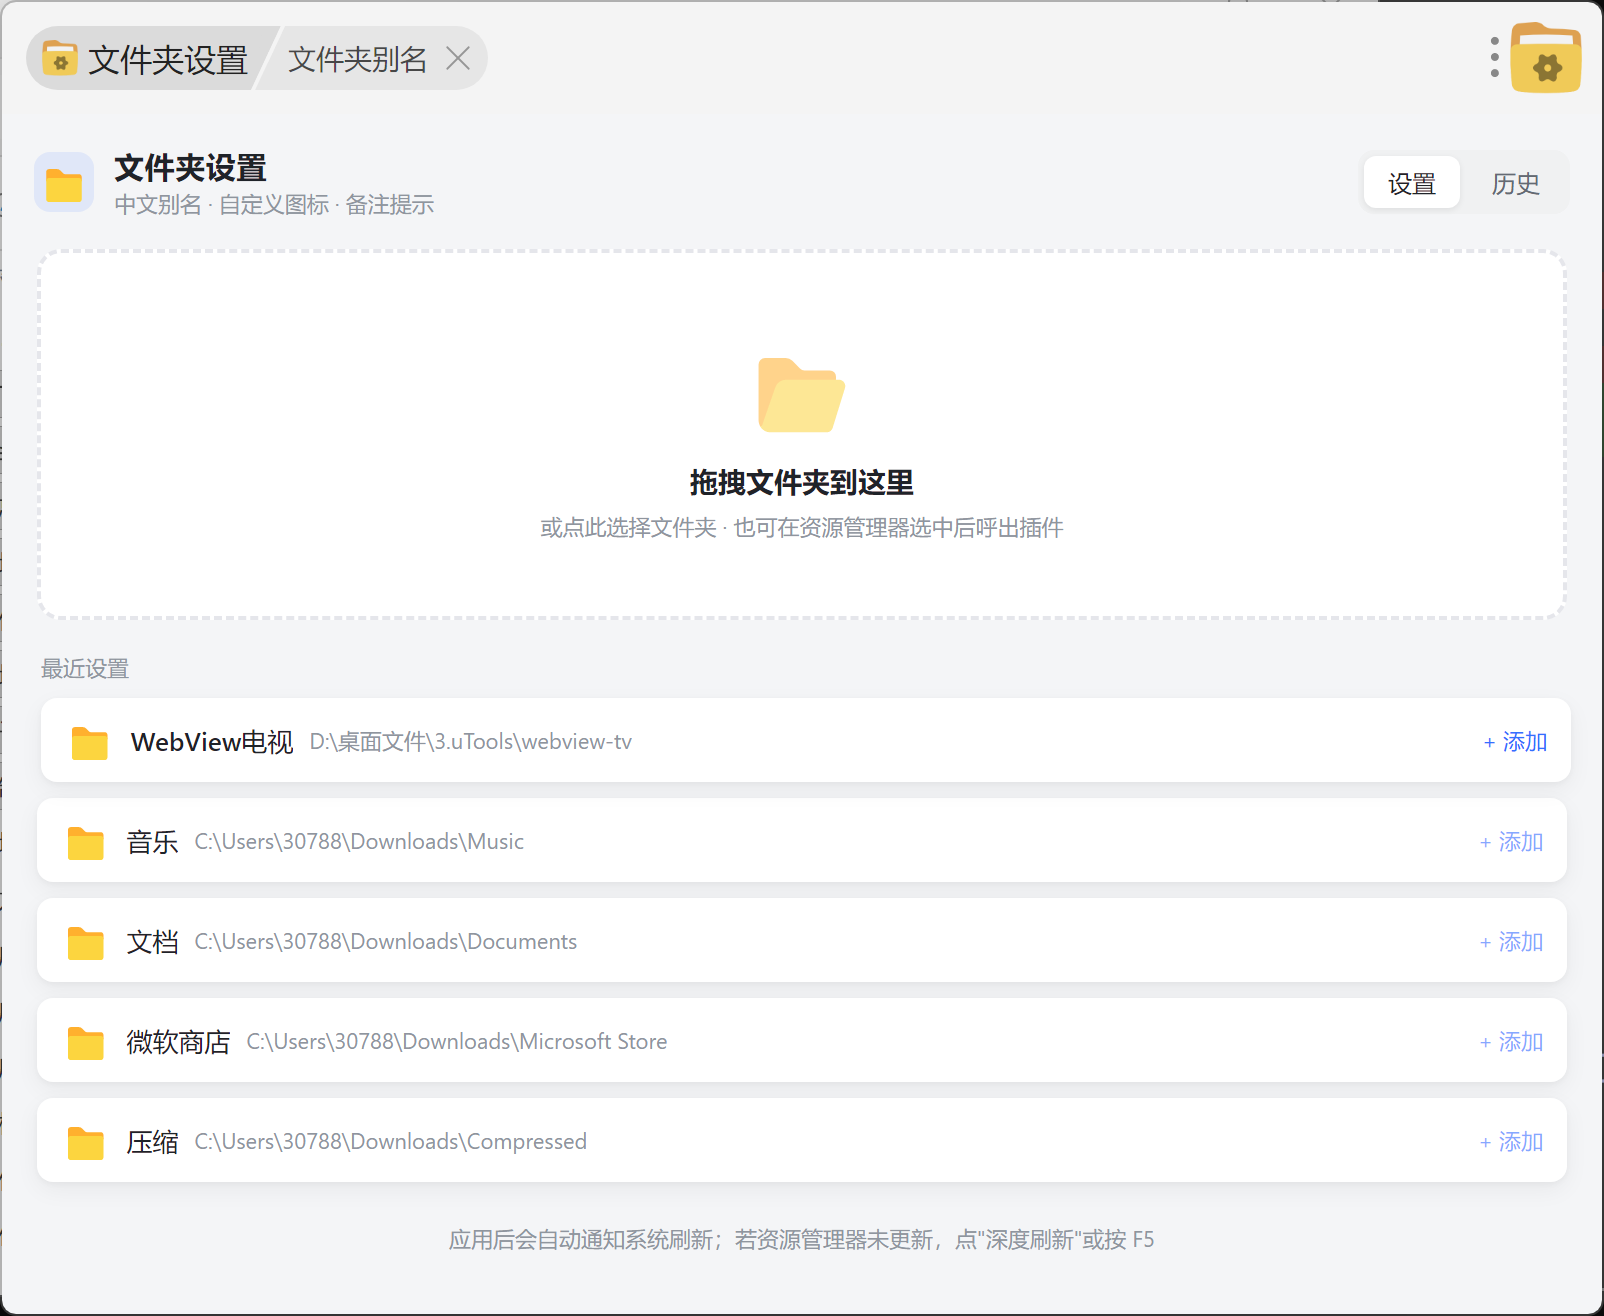Click subtitle 中文别名 · 自定义图标 · 备注提示
Image resolution: width=1604 pixels, height=1316 pixels.
(274, 204)
